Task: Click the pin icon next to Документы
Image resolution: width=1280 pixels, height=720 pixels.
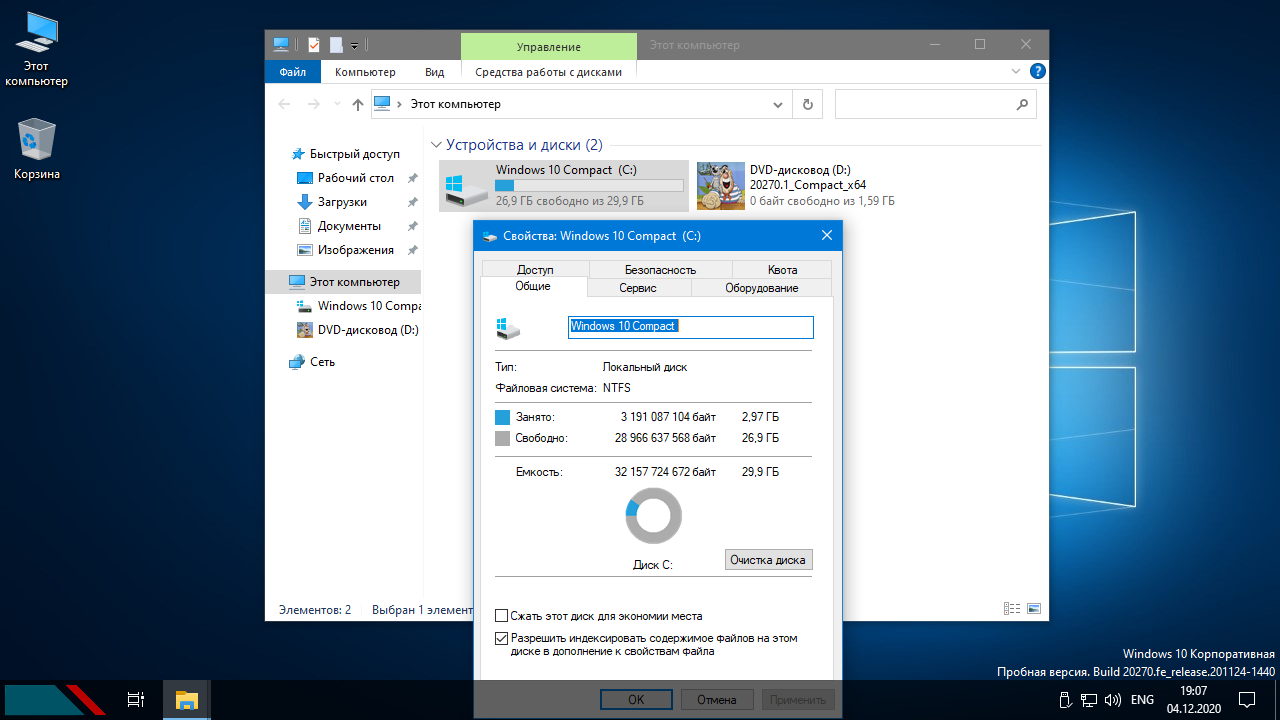Action: coord(412,226)
